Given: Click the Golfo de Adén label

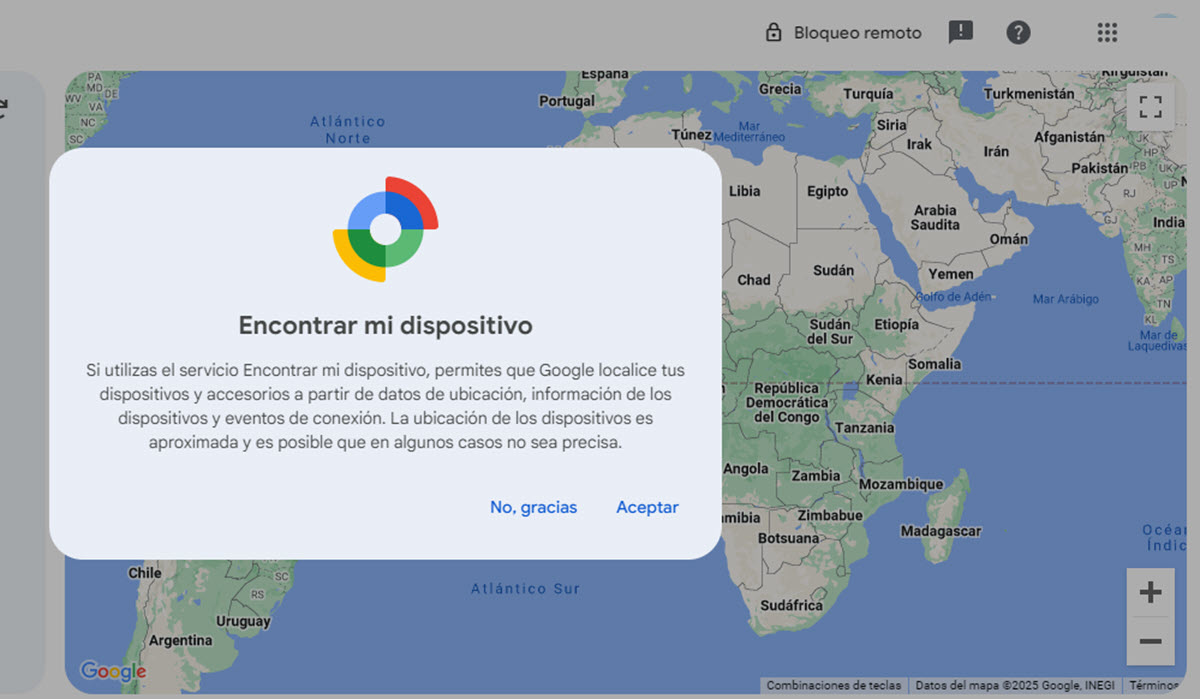Looking at the screenshot, I should pos(953,297).
